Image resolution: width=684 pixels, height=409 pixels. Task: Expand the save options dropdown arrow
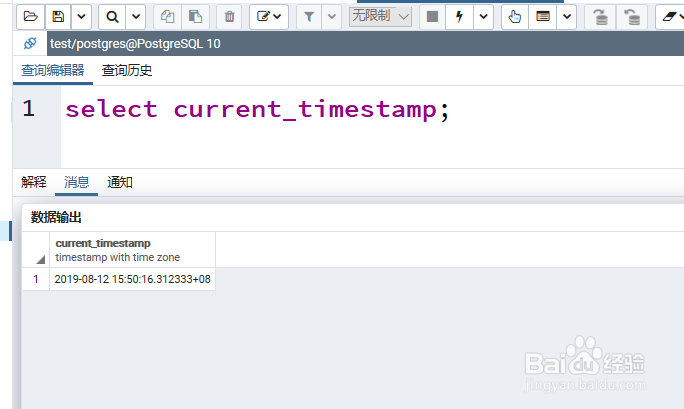point(82,17)
